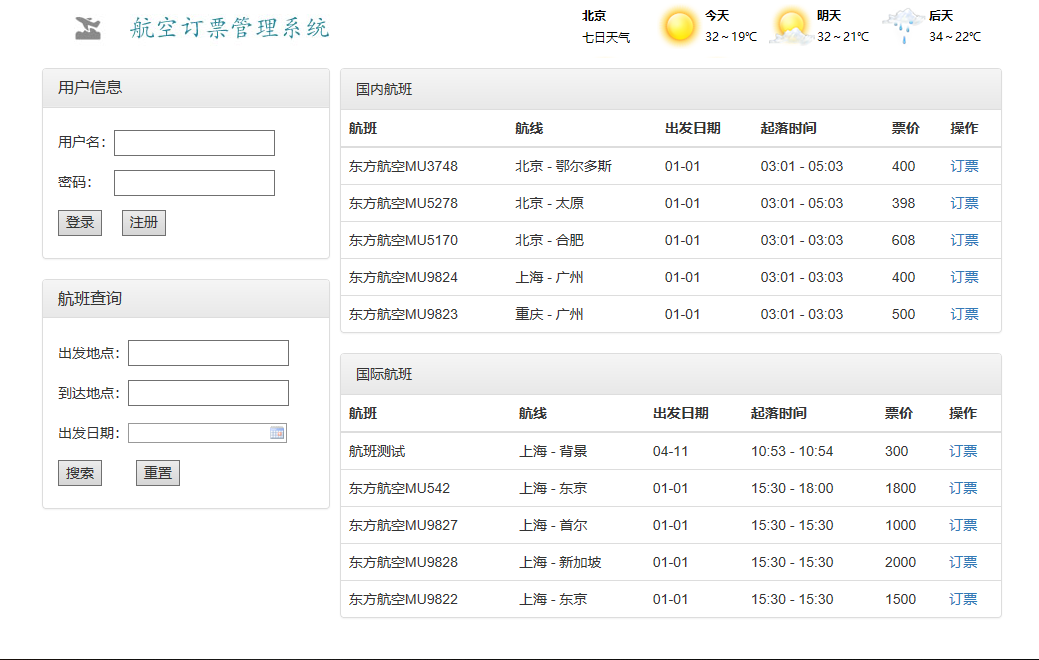Click the 北京 - 鄂尔多斯 route
The width and height of the screenshot is (1039, 660).
coord(563,166)
